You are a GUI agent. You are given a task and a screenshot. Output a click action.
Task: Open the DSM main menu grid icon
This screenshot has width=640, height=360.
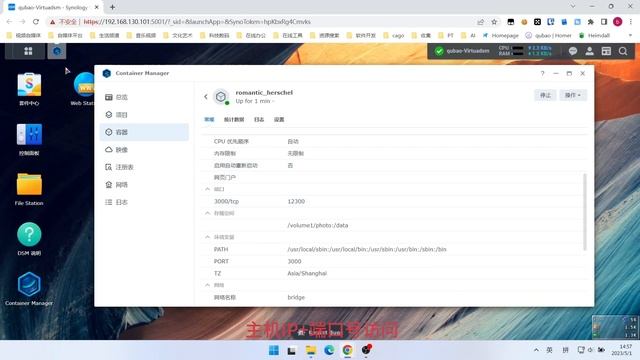coord(28,51)
